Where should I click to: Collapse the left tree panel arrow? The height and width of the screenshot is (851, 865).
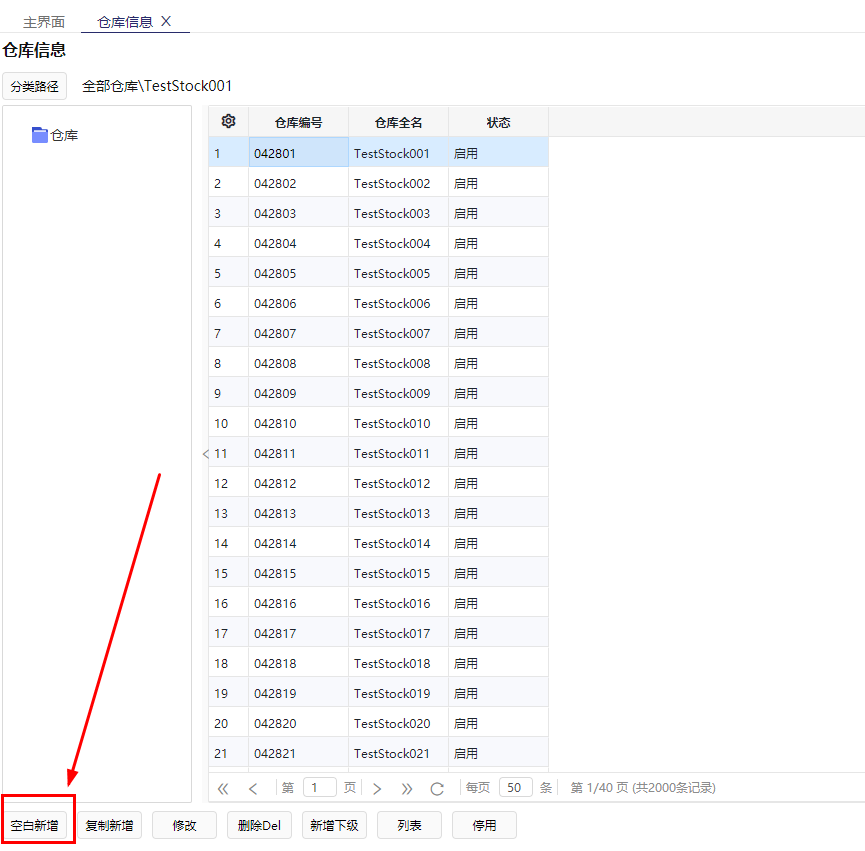[205, 454]
